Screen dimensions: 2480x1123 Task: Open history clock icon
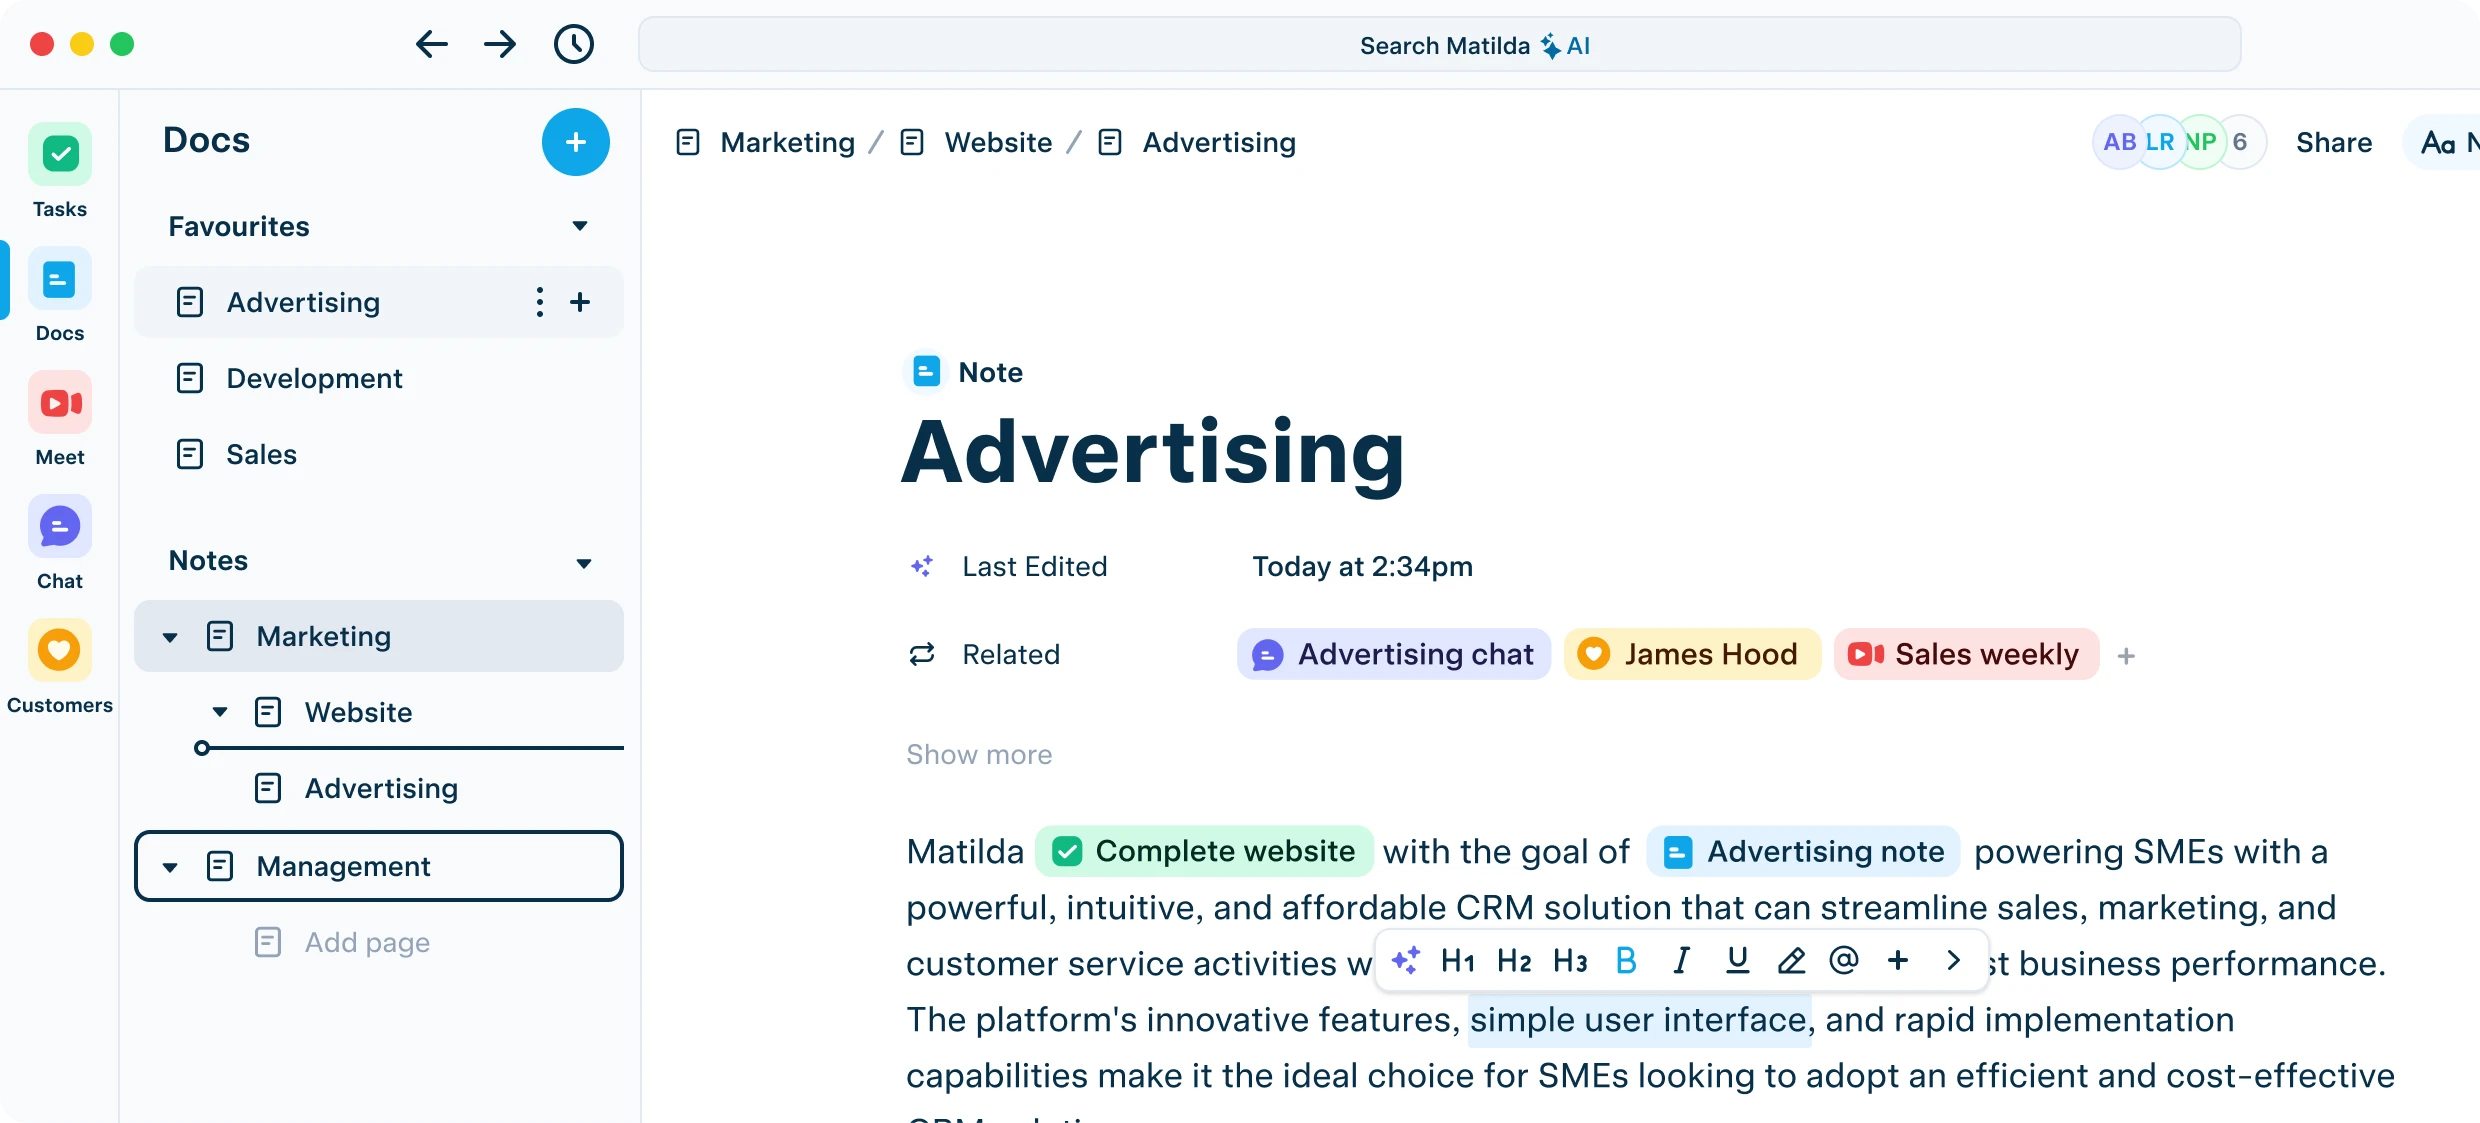tap(574, 44)
